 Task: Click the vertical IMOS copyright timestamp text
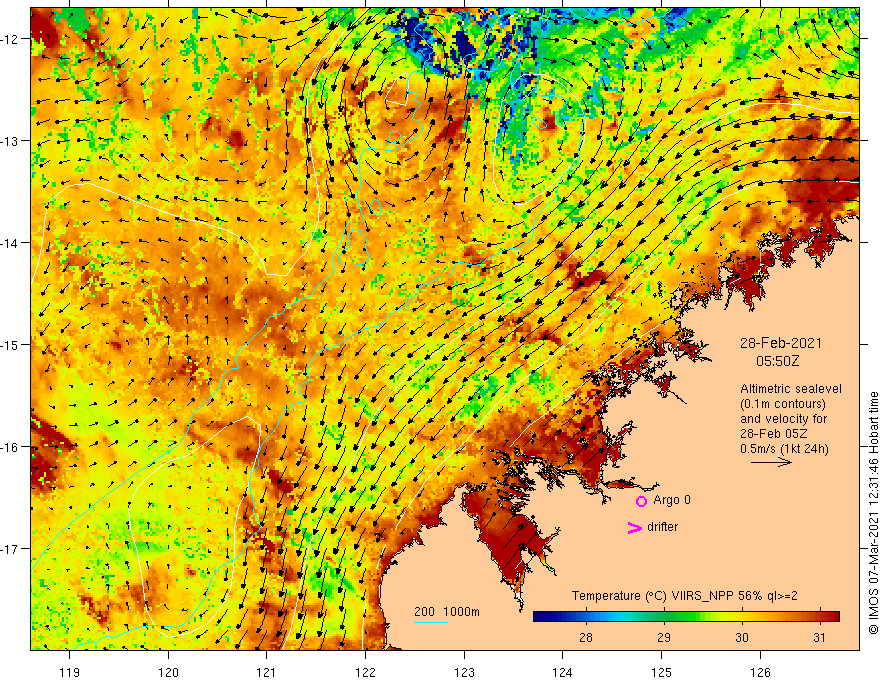point(873,514)
